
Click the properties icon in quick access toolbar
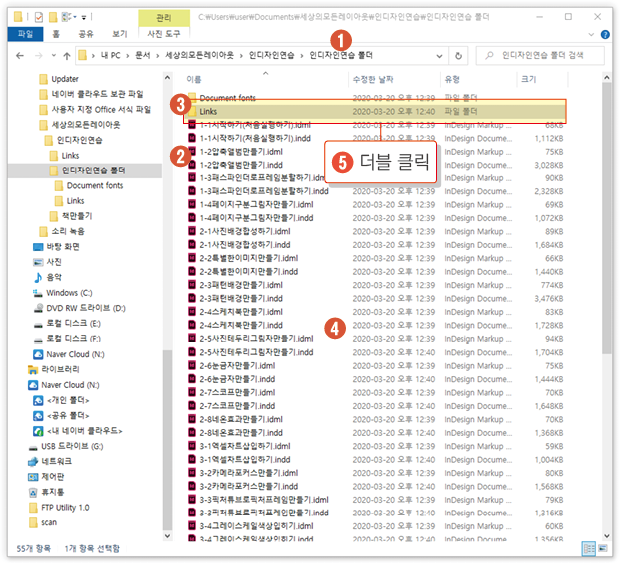[x=39, y=17]
